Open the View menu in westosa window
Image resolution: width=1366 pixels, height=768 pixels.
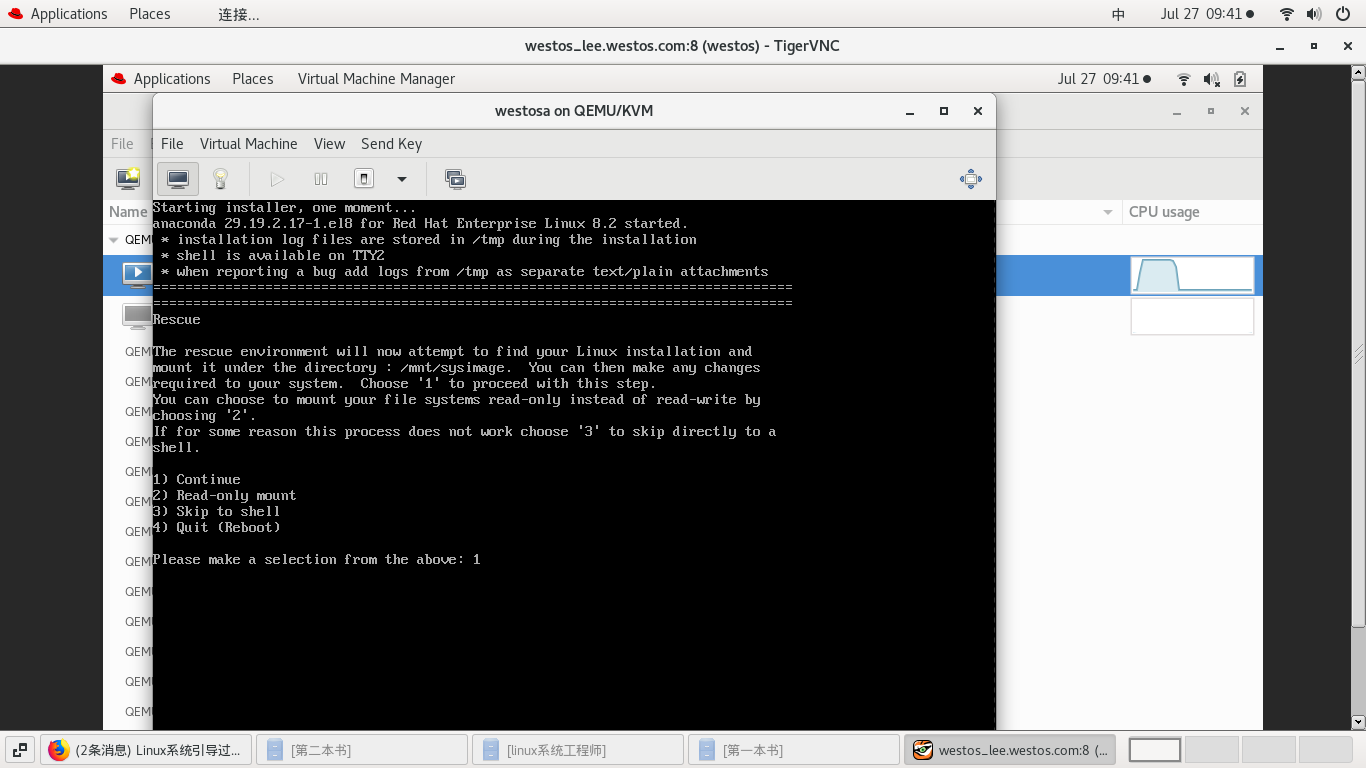click(329, 144)
